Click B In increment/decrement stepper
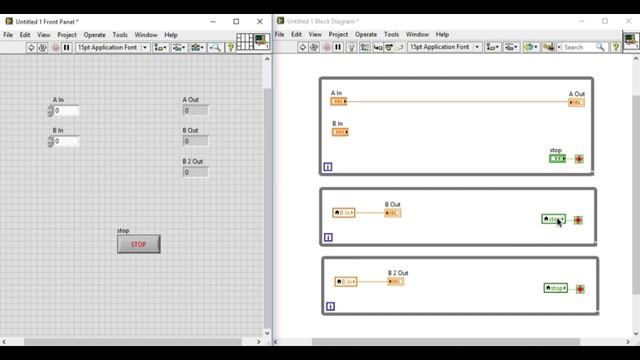This screenshot has width=640, height=360. coord(50,141)
